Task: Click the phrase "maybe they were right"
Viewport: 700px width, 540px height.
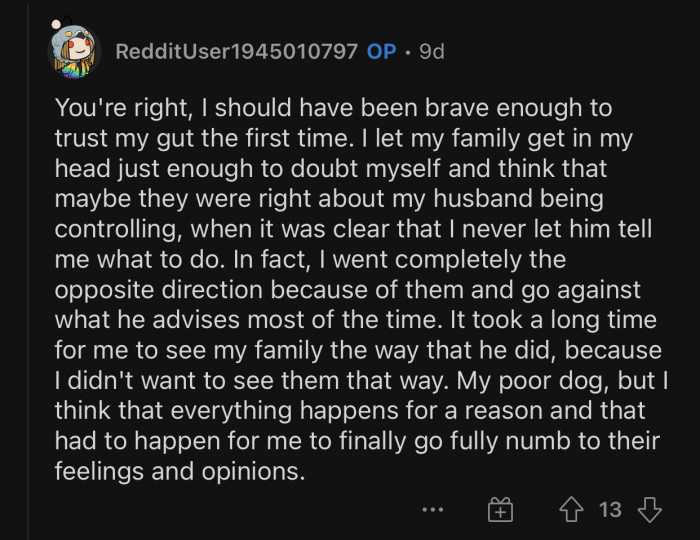Action: pyautogui.click(x=158, y=200)
